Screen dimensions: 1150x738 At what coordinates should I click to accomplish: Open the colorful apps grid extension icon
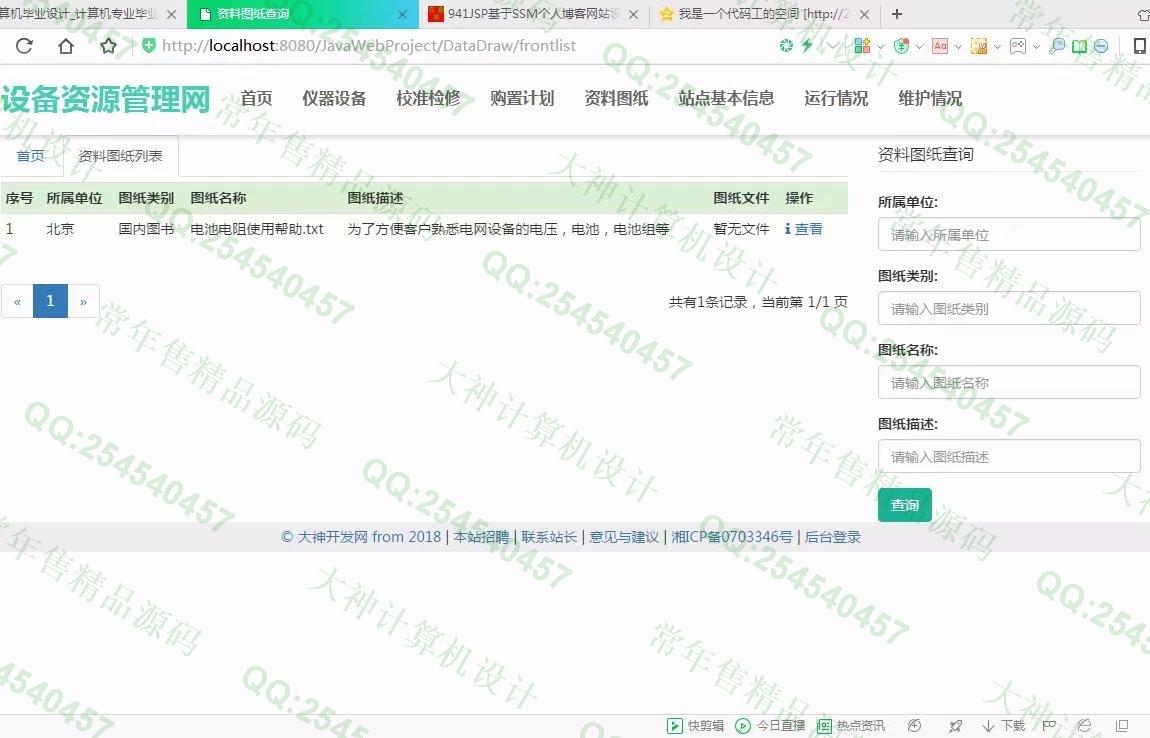point(862,46)
